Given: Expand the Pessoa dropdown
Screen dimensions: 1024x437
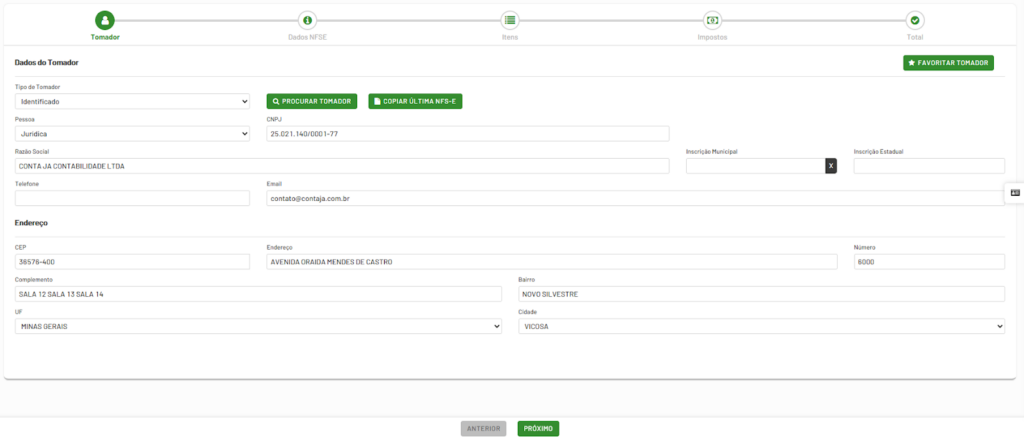Looking at the screenshot, I should (132, 134).
